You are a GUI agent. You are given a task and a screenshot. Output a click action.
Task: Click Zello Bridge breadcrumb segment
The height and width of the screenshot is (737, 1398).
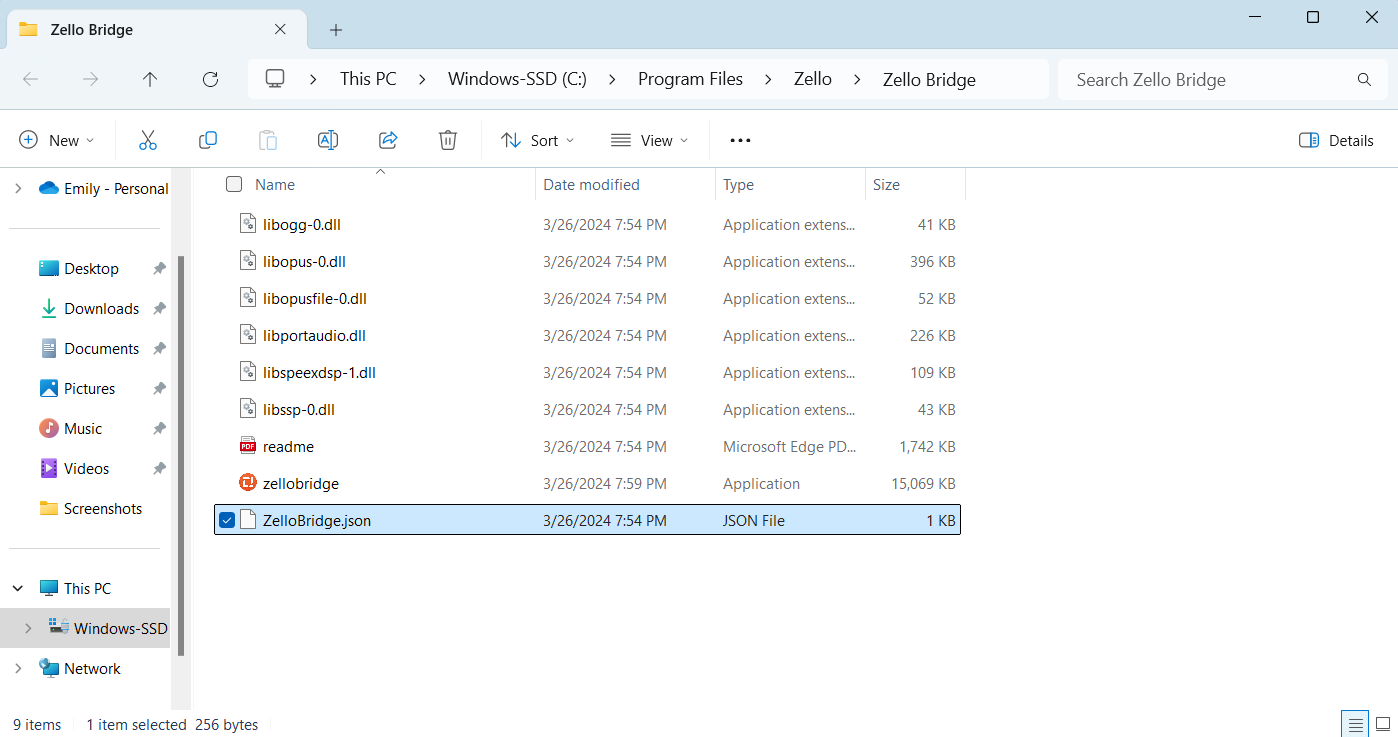point(929,79)
